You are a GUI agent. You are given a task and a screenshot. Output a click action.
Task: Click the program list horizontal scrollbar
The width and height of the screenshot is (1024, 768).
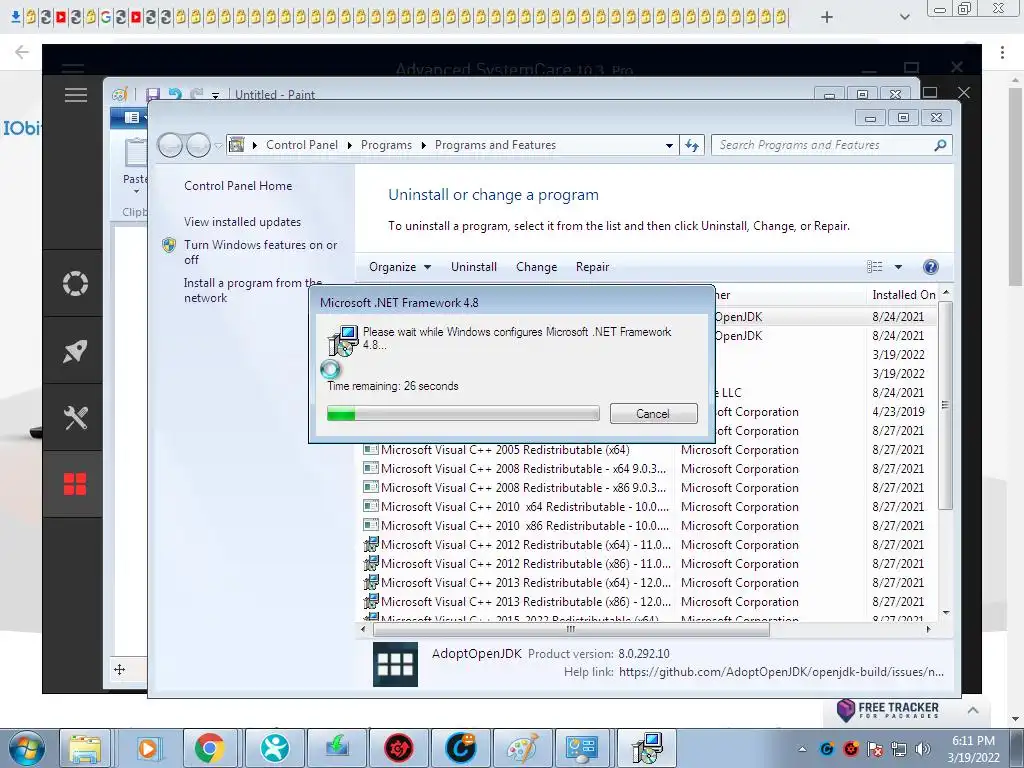coord(571,630)
